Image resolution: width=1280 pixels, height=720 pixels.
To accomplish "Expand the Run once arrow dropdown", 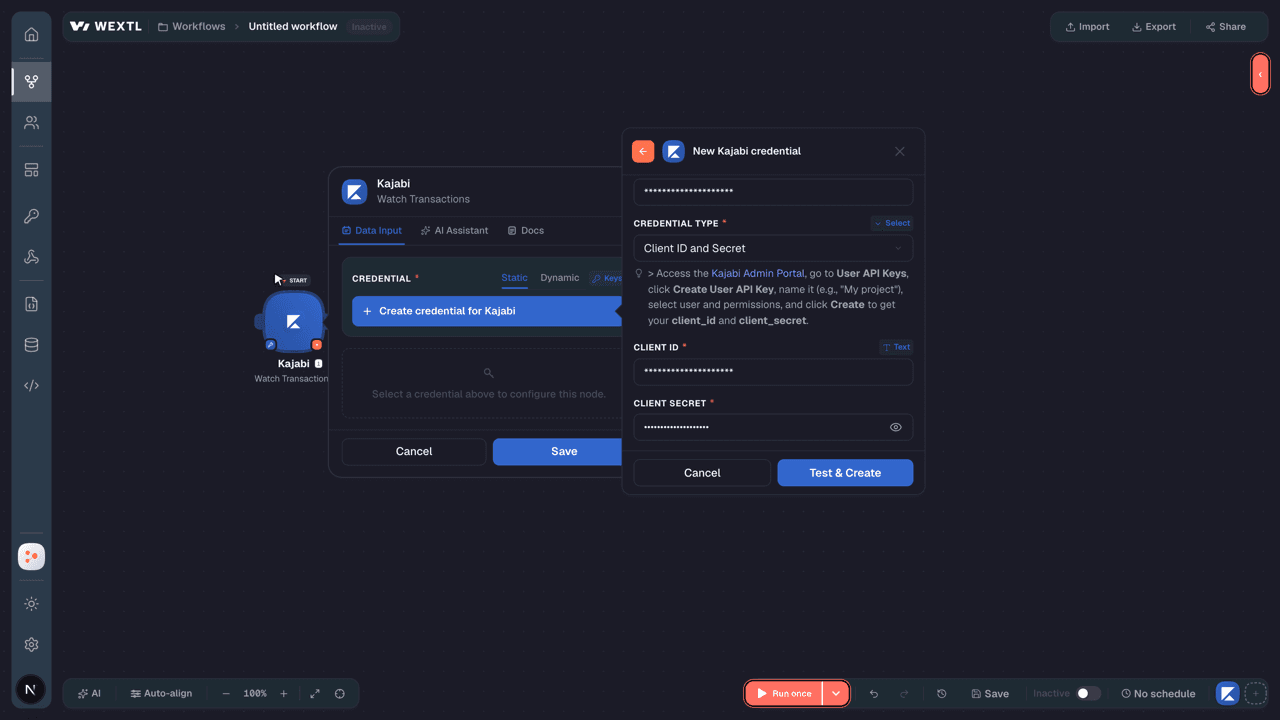I will [835, 694].
